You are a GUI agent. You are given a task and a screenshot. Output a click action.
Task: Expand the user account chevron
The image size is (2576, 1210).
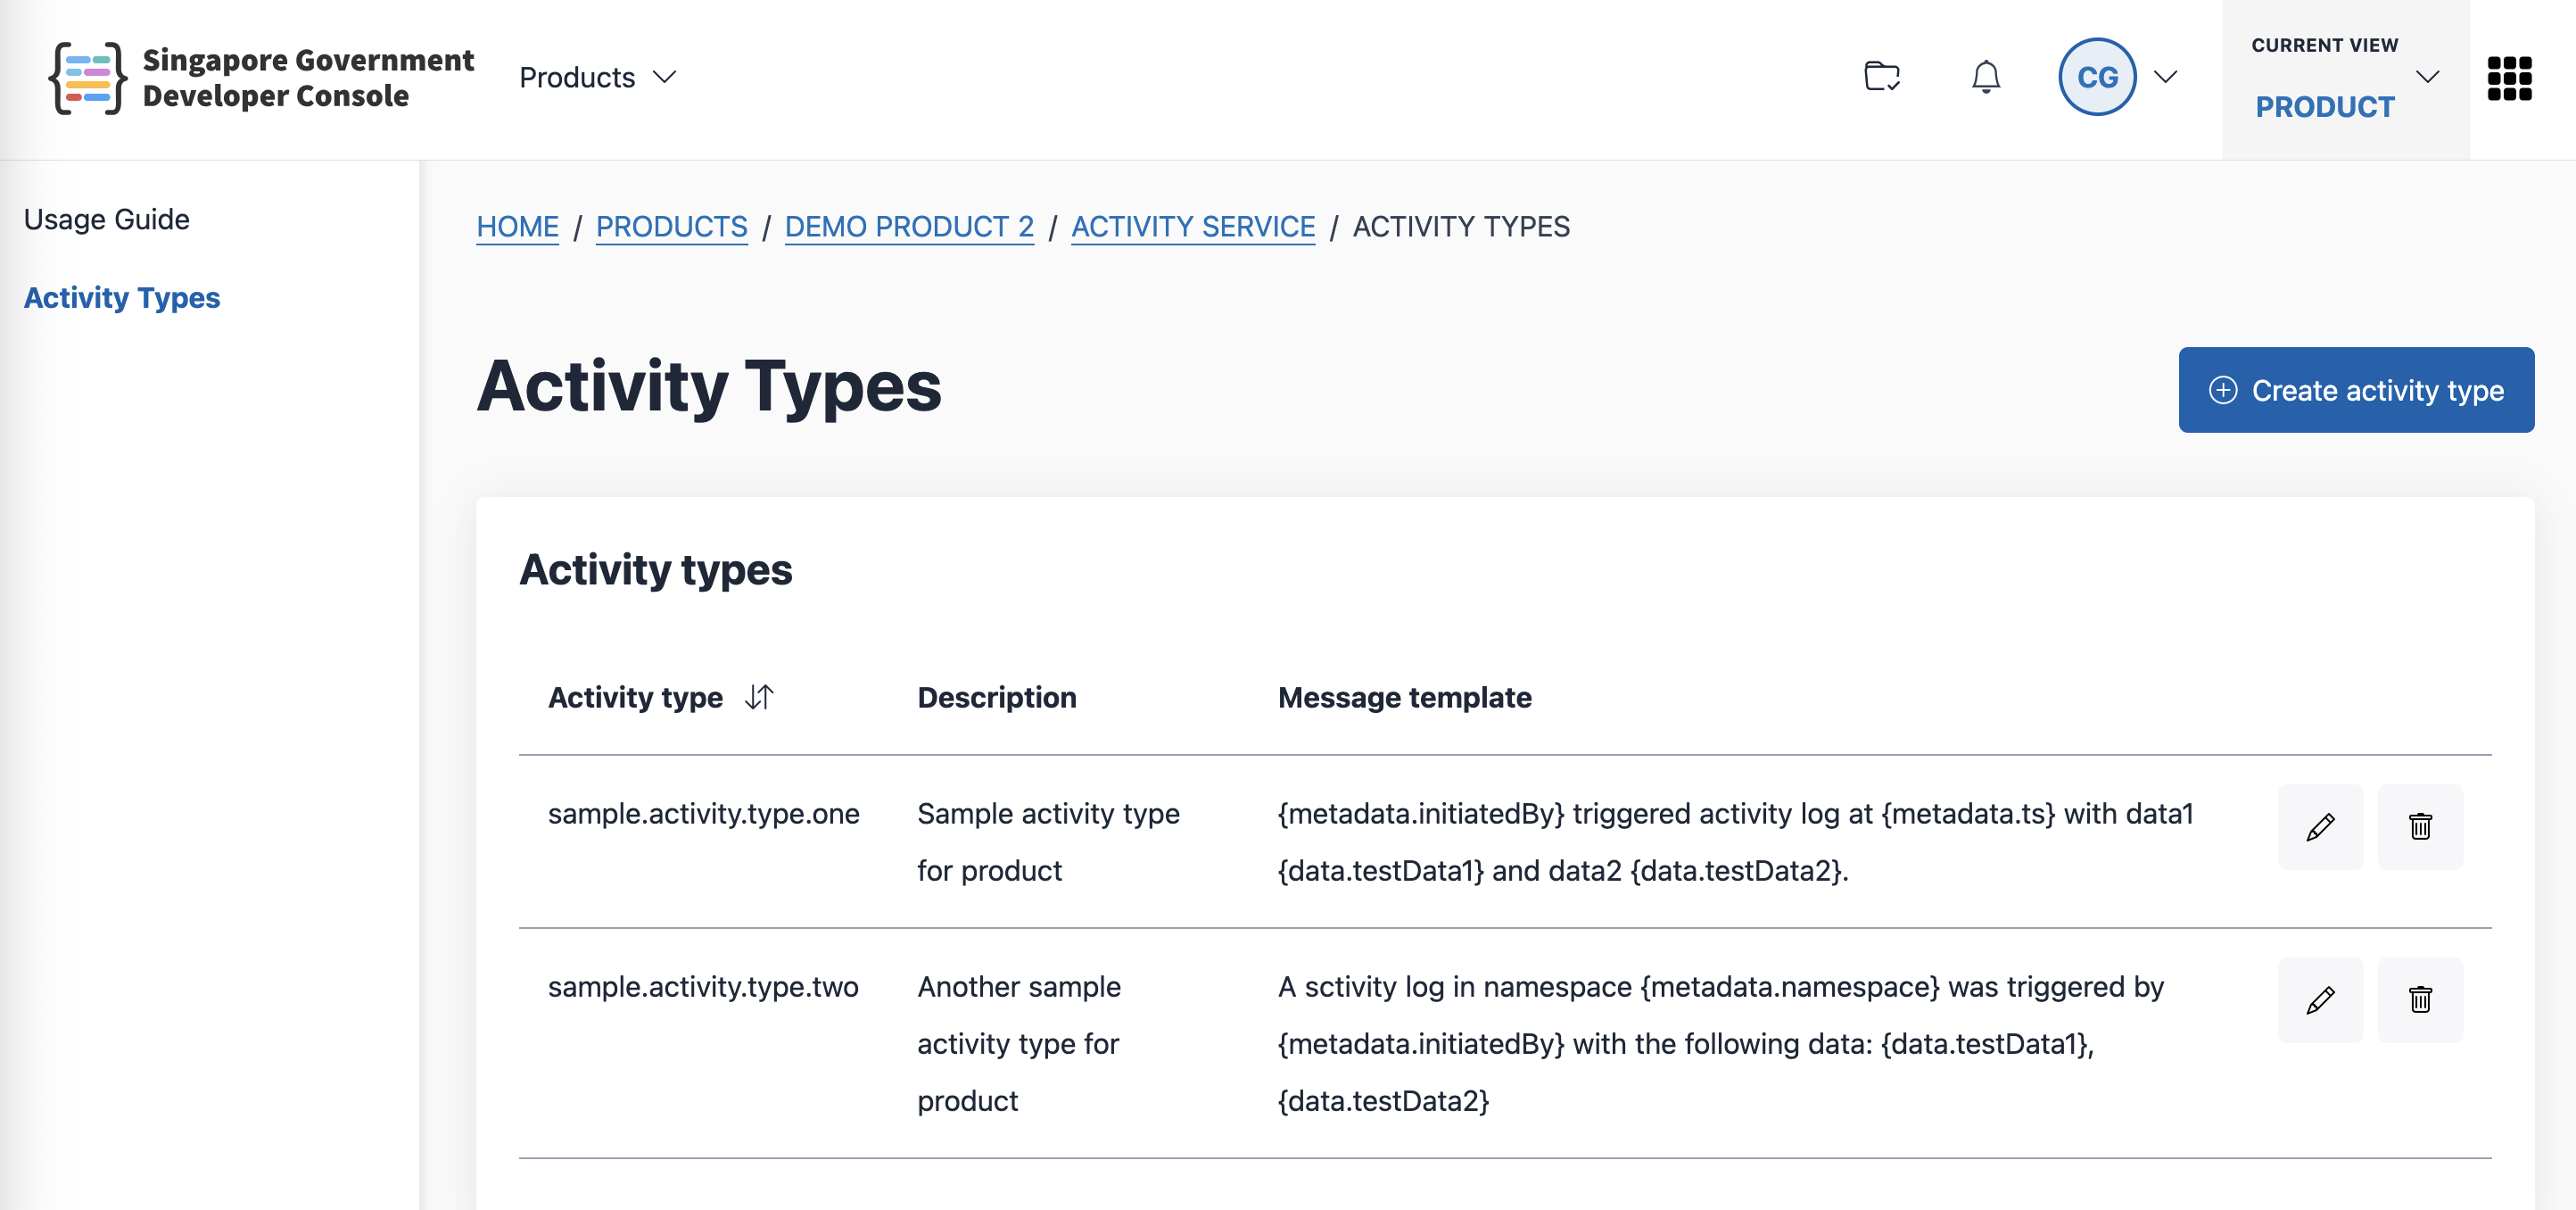tap(2165, 77)
